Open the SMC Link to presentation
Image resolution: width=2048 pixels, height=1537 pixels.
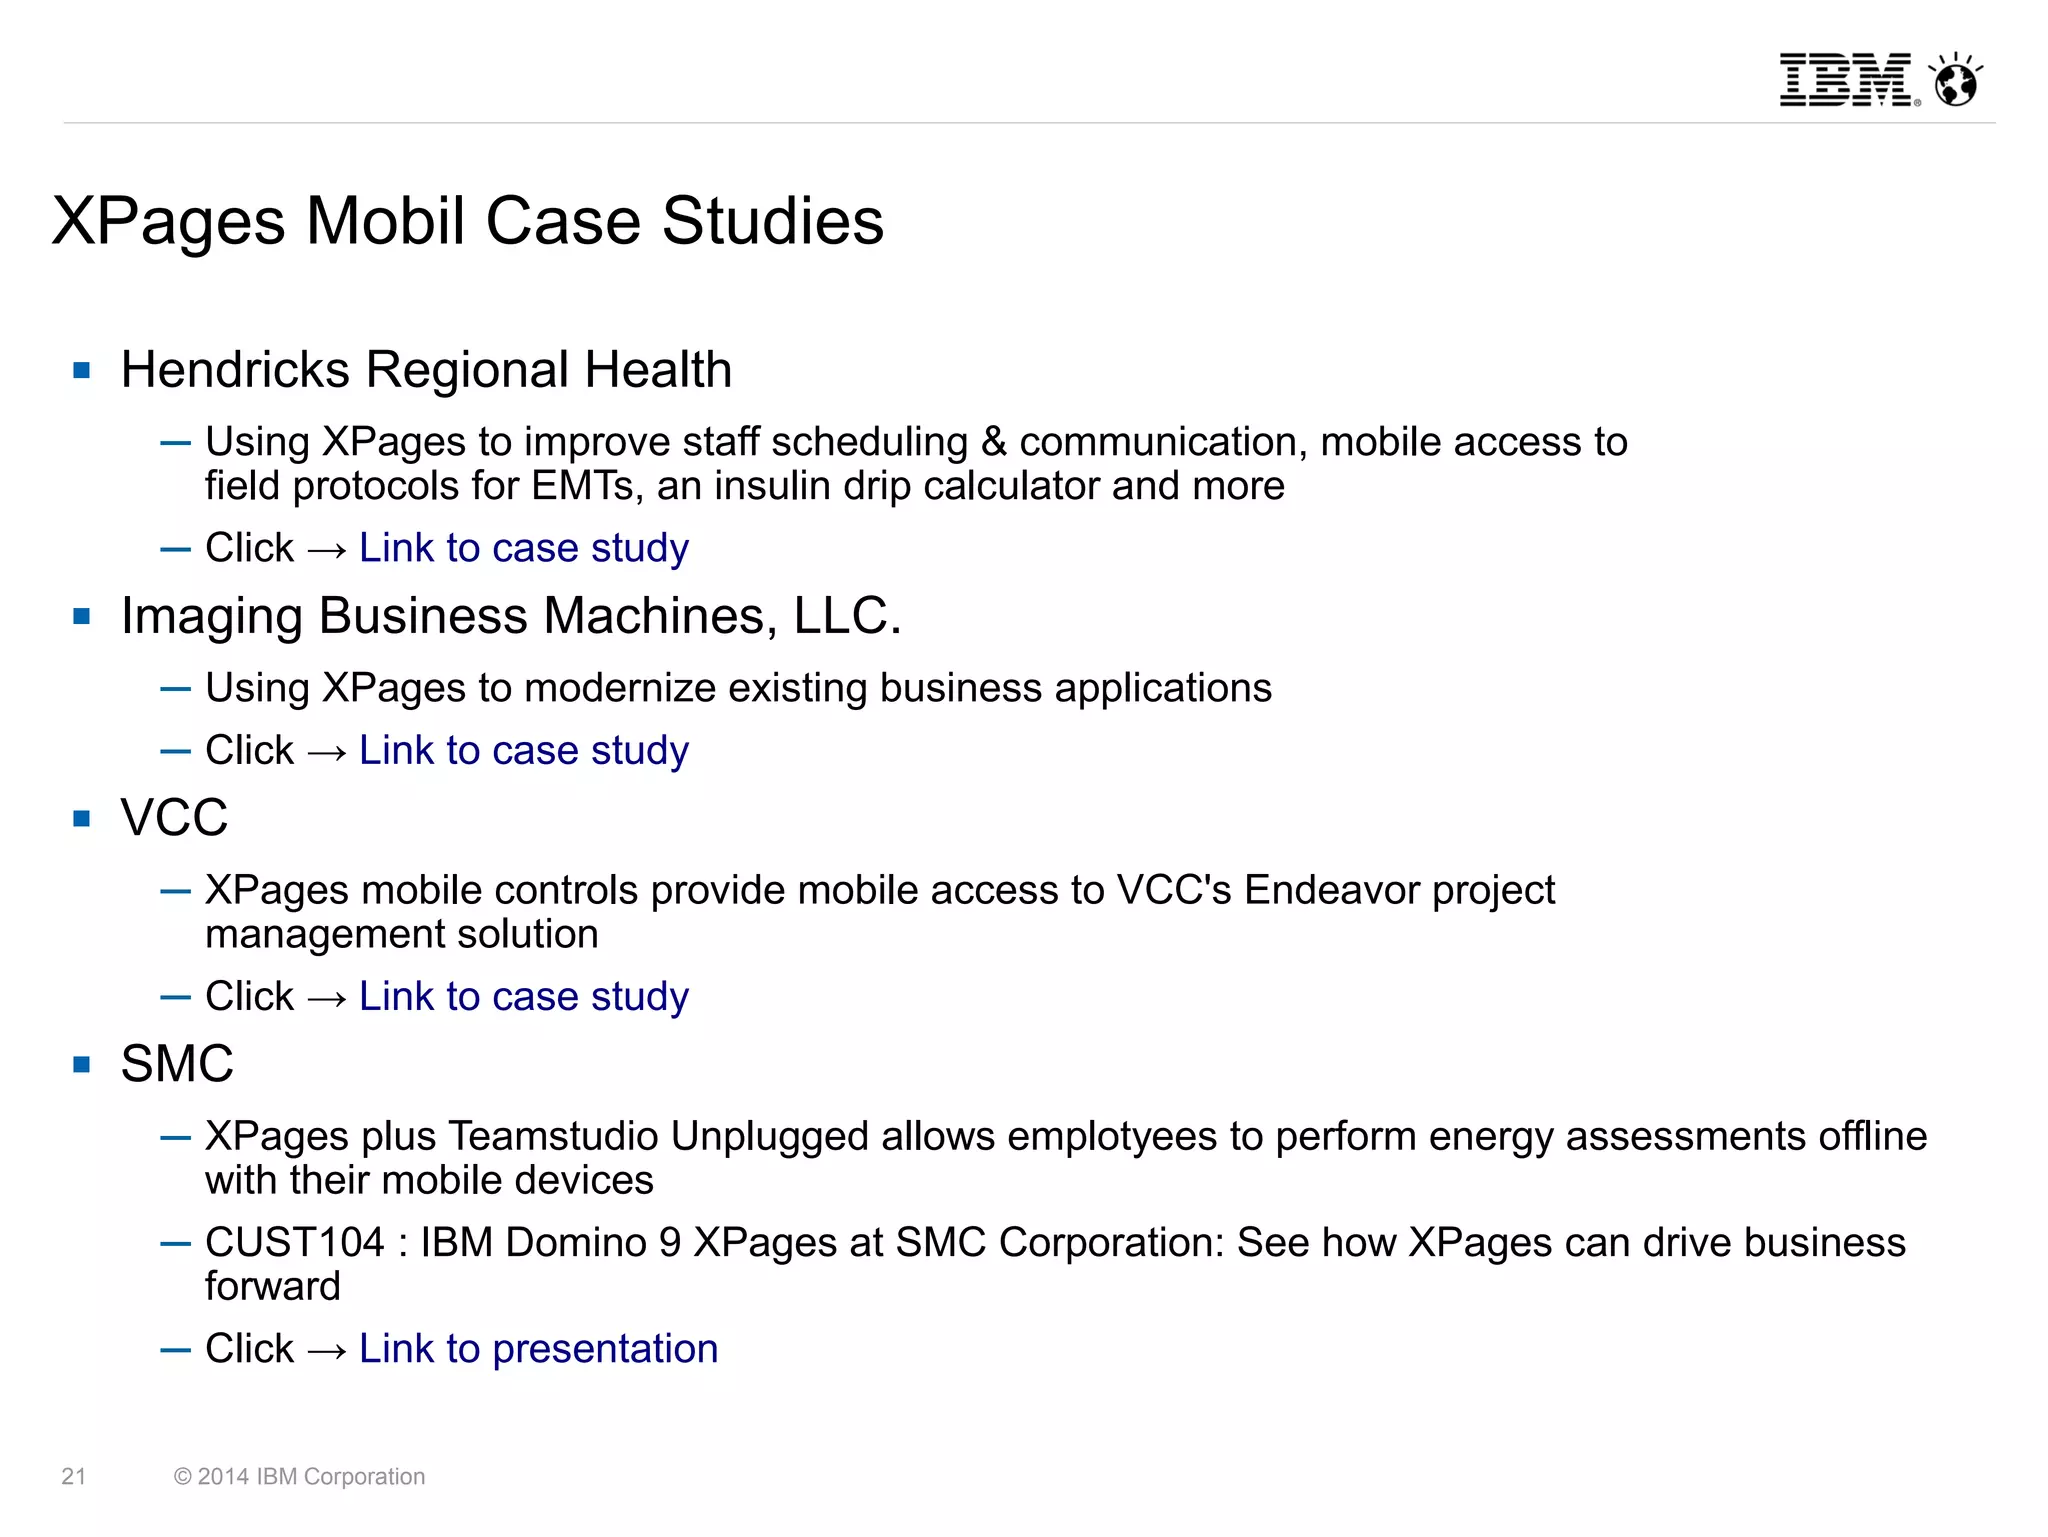pos(538,1348)
